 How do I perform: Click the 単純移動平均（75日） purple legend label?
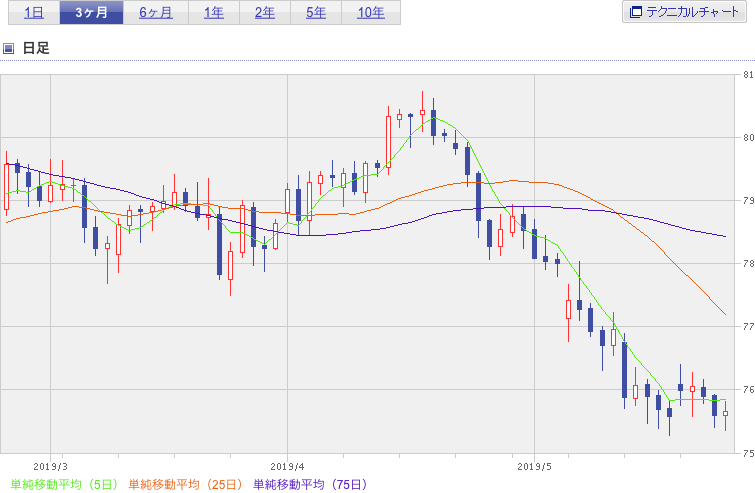pos(311,484)
